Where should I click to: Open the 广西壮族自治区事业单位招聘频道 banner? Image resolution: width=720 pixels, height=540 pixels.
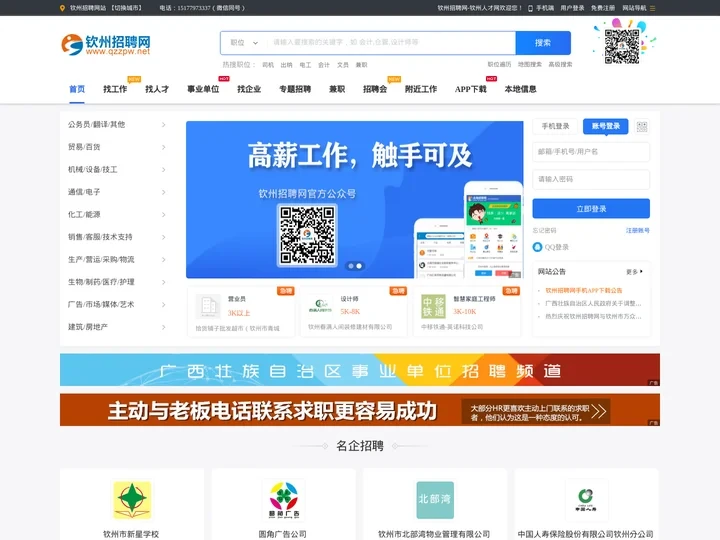[360, 370]
